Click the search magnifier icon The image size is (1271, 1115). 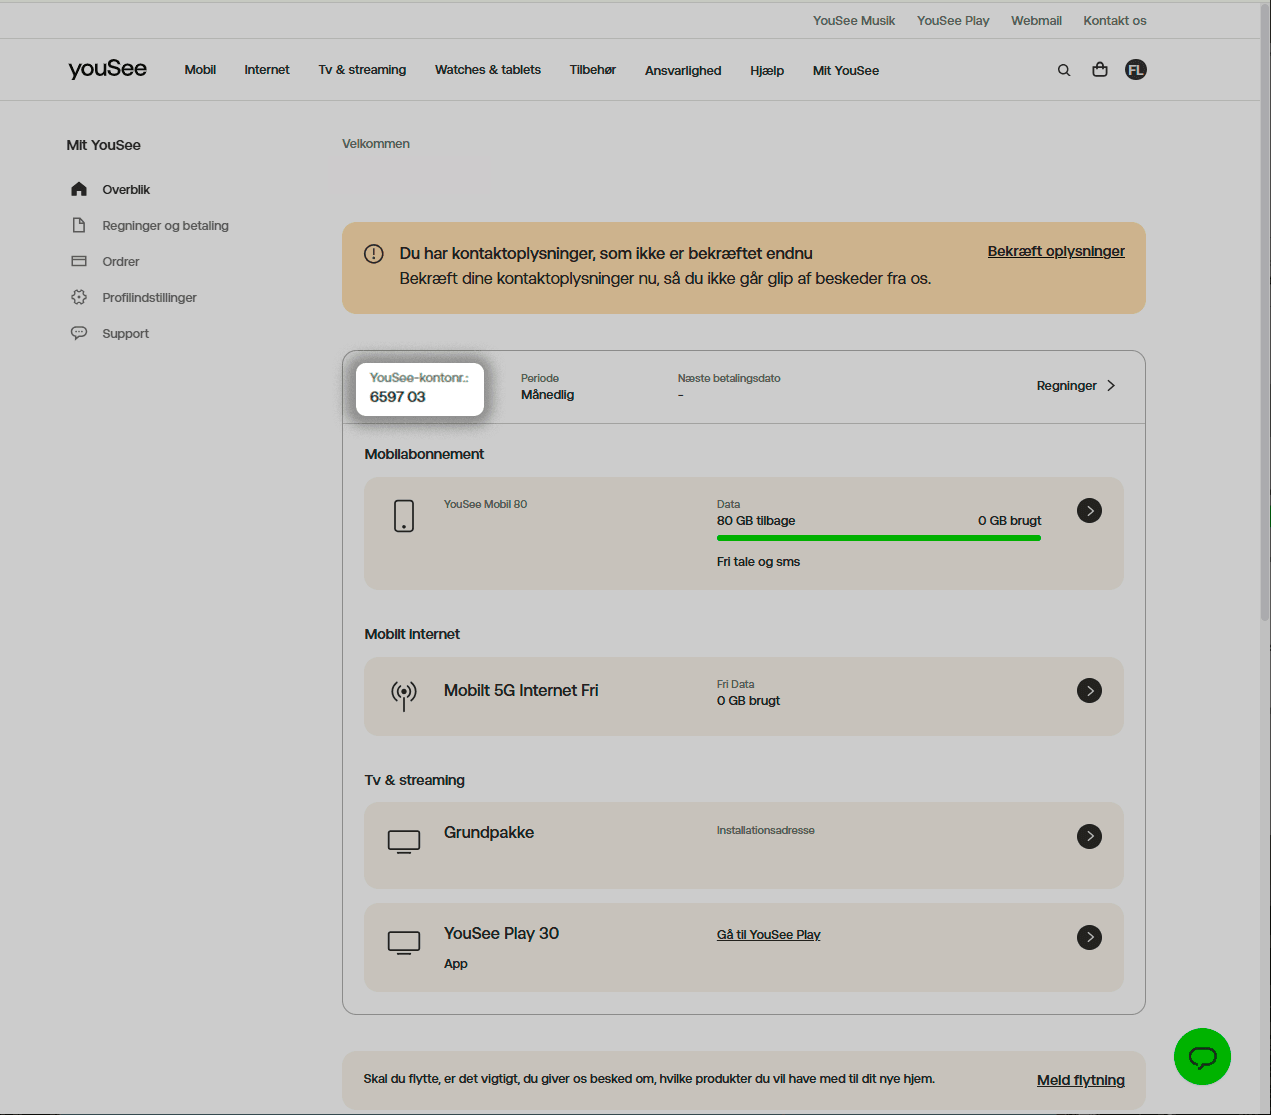1064,70
